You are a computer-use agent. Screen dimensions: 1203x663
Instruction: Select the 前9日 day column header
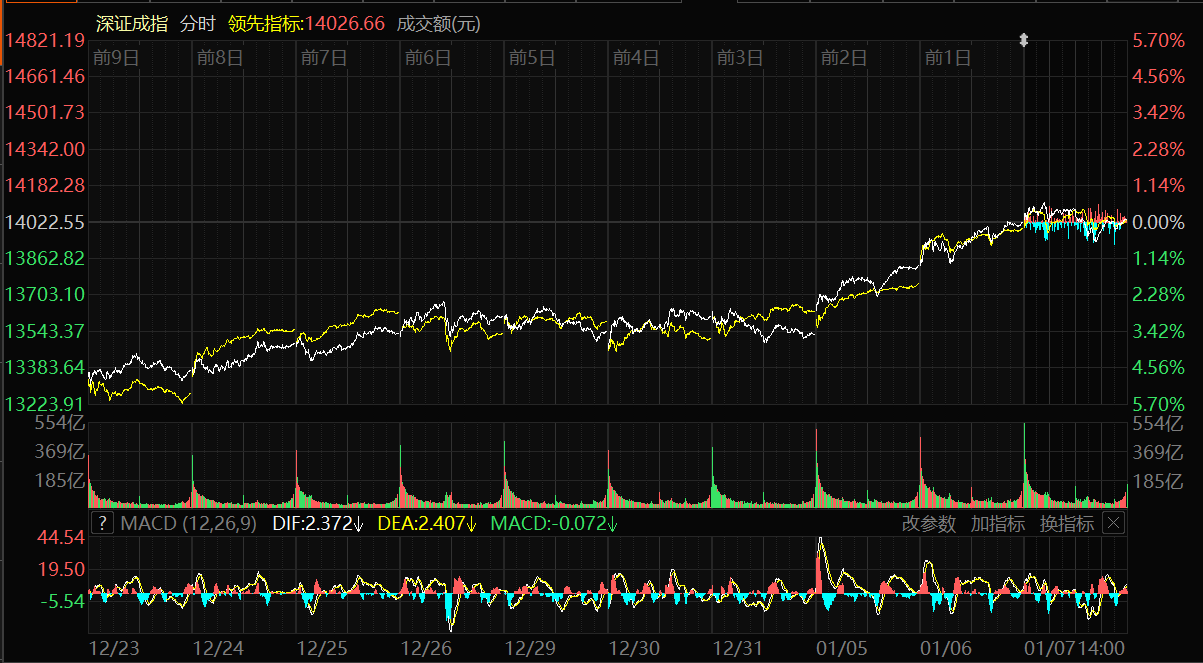click(x=116, y=58)
